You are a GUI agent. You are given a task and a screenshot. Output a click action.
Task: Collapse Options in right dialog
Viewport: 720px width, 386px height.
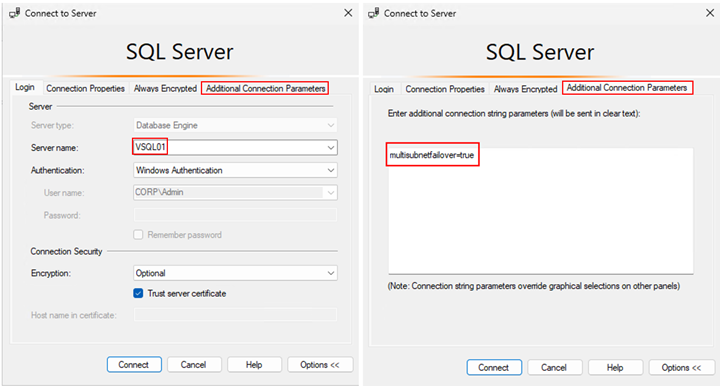click(681, 367)
